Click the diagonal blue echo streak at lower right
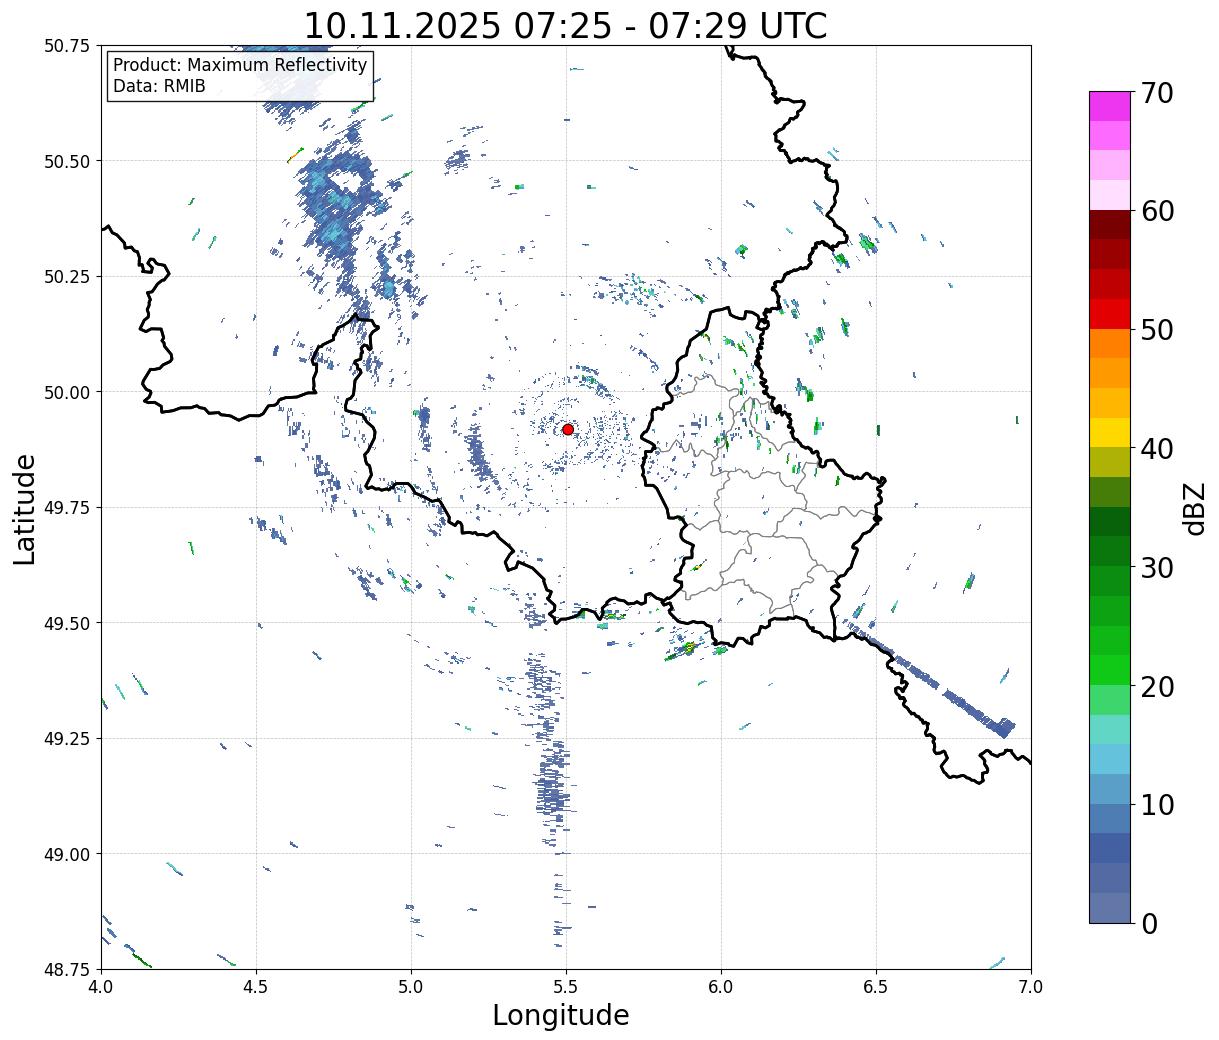This screenshot has width=1219, height=1040. [930, 677]
